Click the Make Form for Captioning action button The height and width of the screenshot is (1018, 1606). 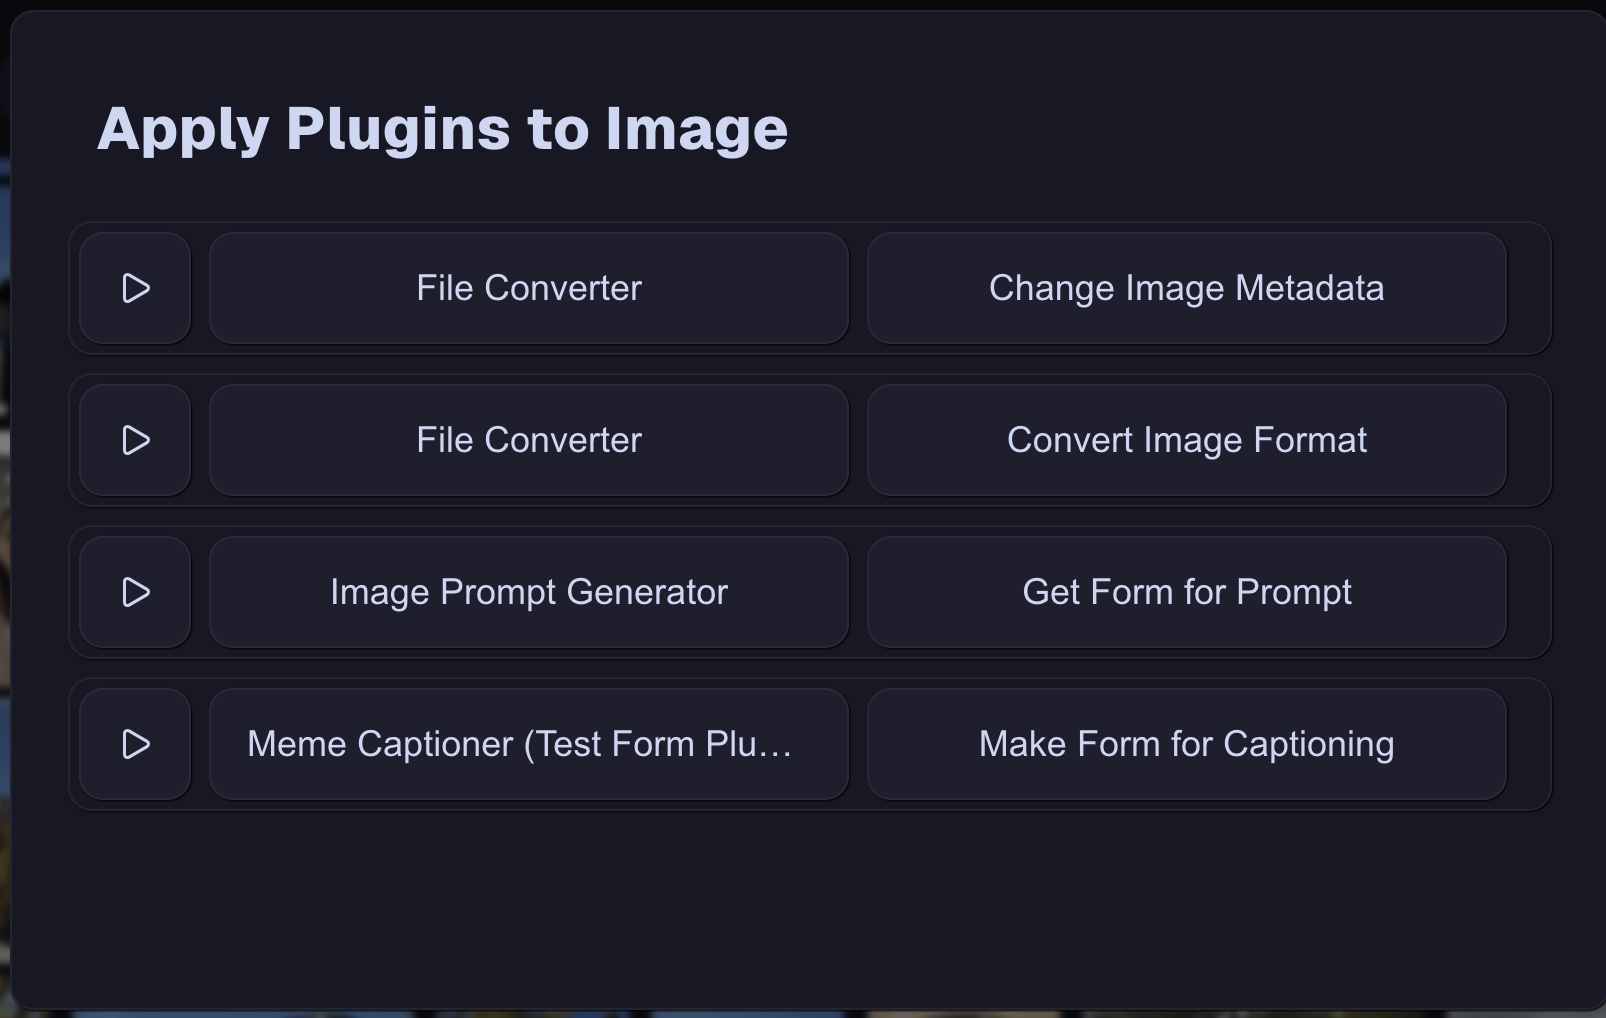1186,743
